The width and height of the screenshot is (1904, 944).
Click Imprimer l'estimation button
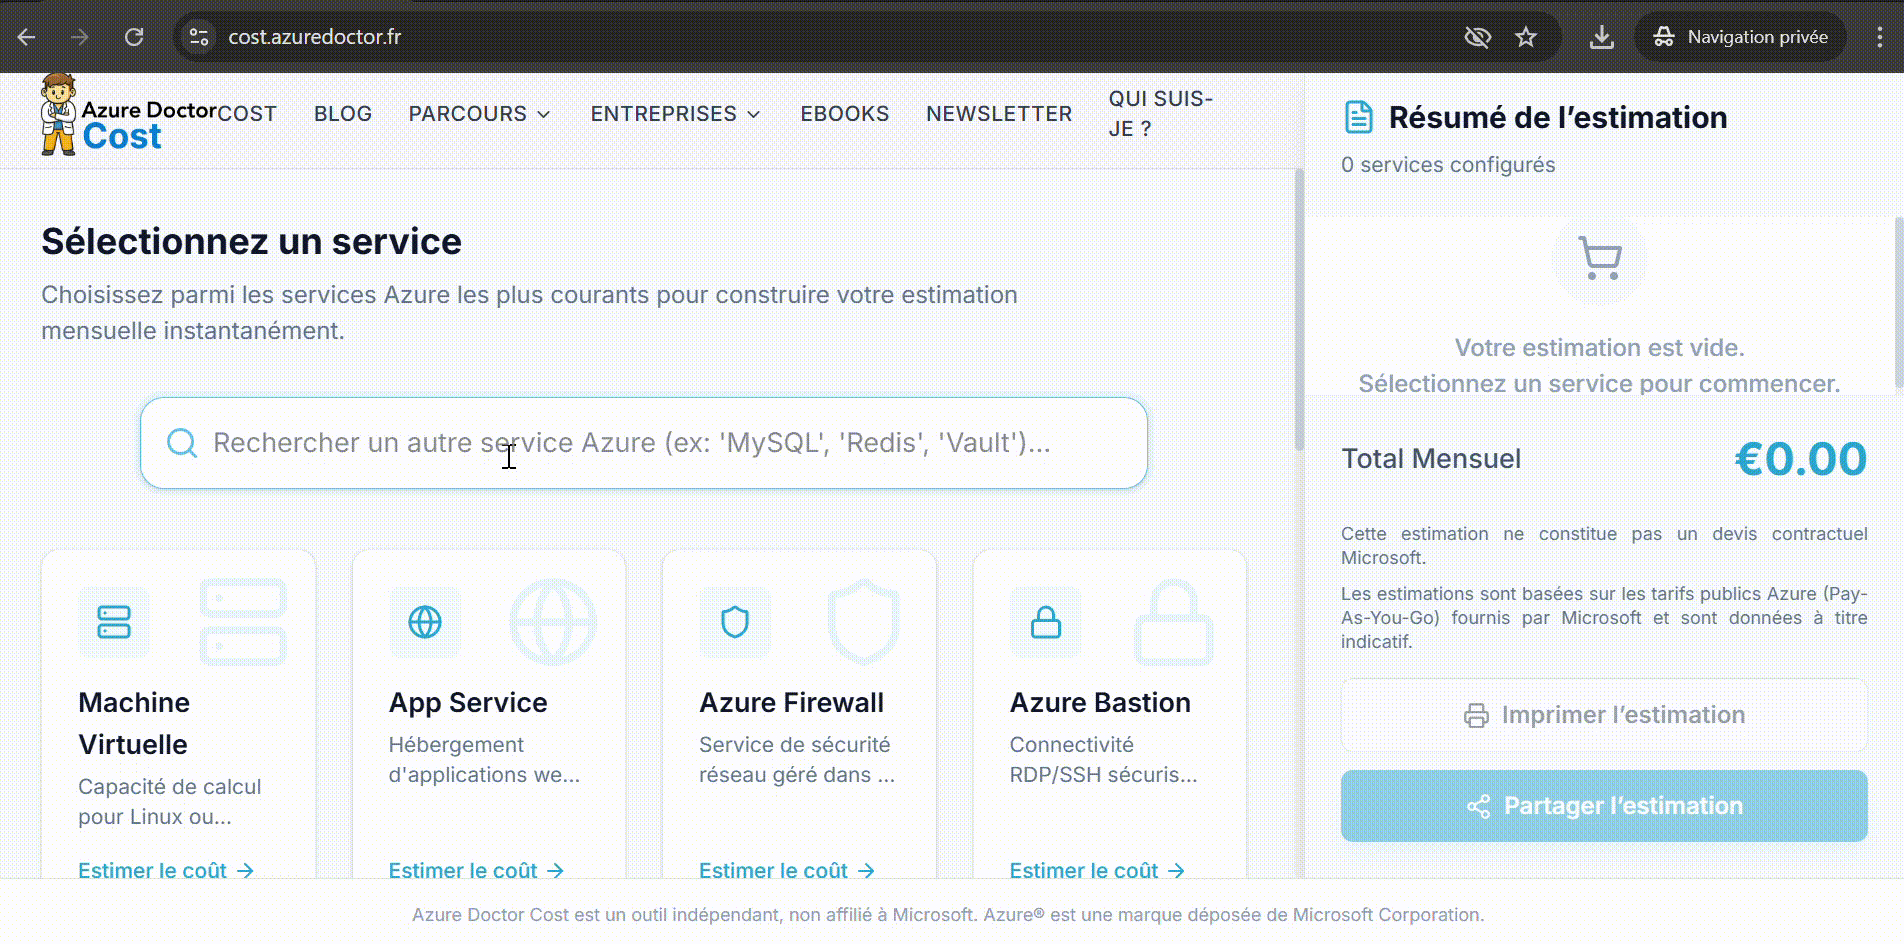(x=1604, y=715)
